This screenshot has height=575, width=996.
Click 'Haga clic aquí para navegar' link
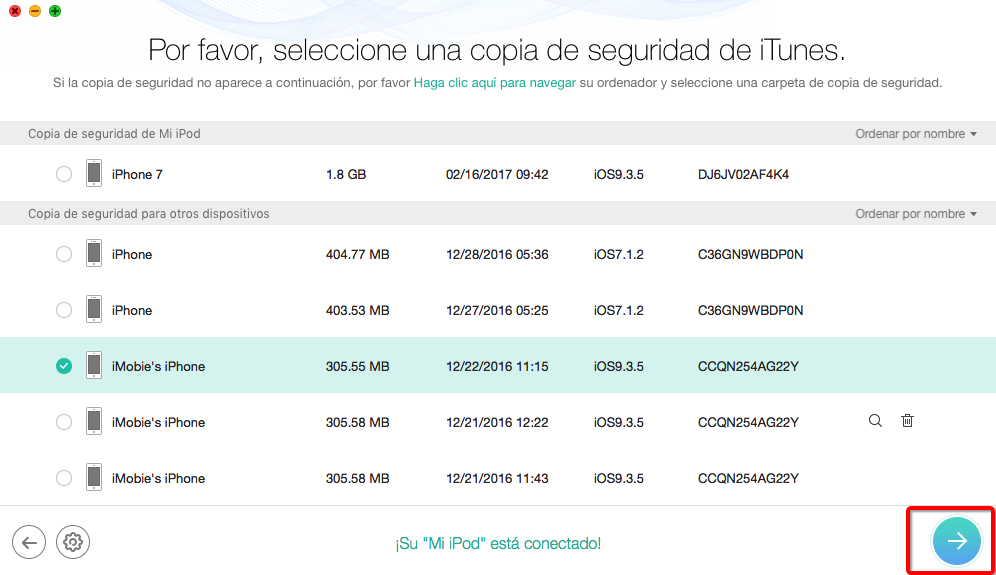click(495, 83)
